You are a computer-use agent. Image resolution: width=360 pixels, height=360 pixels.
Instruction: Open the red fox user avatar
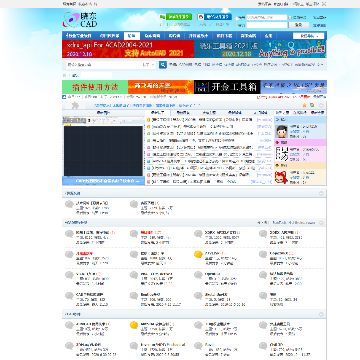[282, 177]
